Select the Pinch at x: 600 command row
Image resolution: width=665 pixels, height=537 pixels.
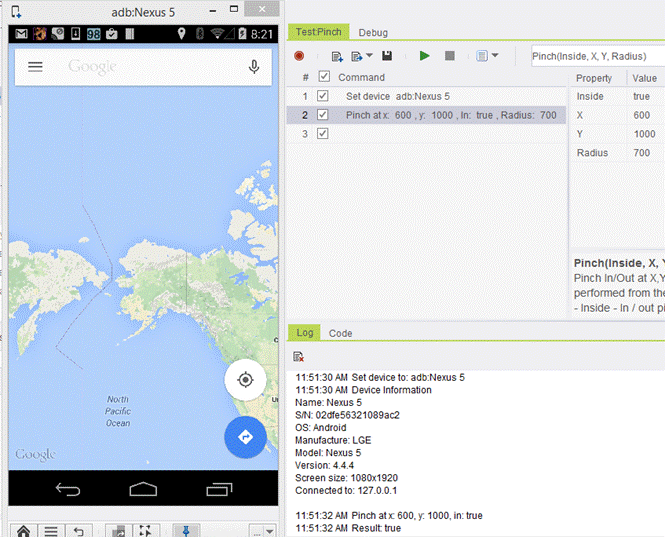coord(450,115)
